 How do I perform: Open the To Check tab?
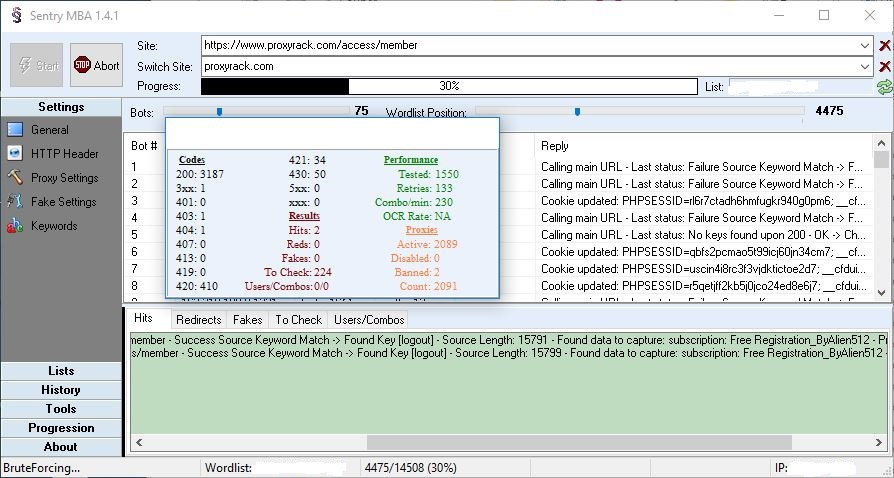298,320
